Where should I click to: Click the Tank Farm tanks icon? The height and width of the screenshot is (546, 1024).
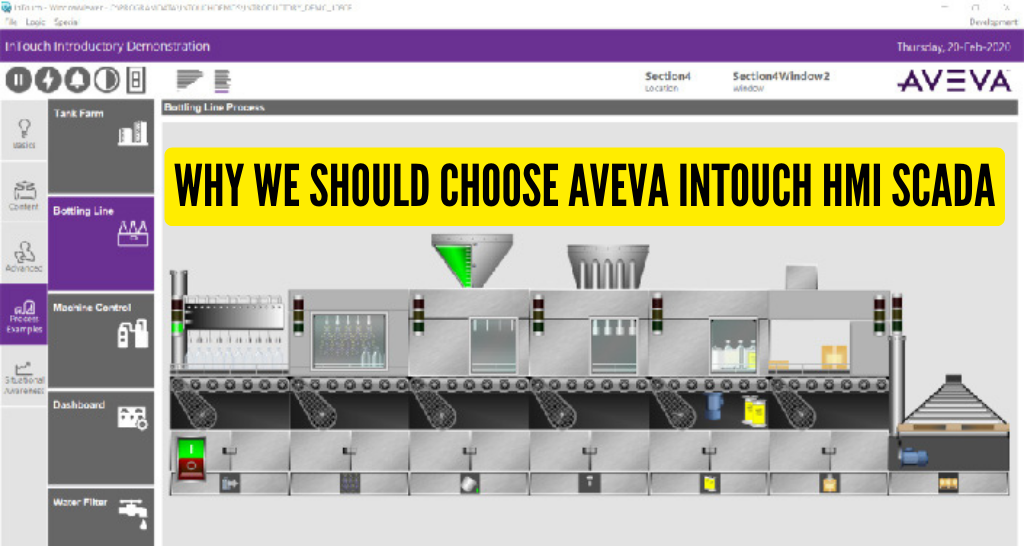coord(133,133)
